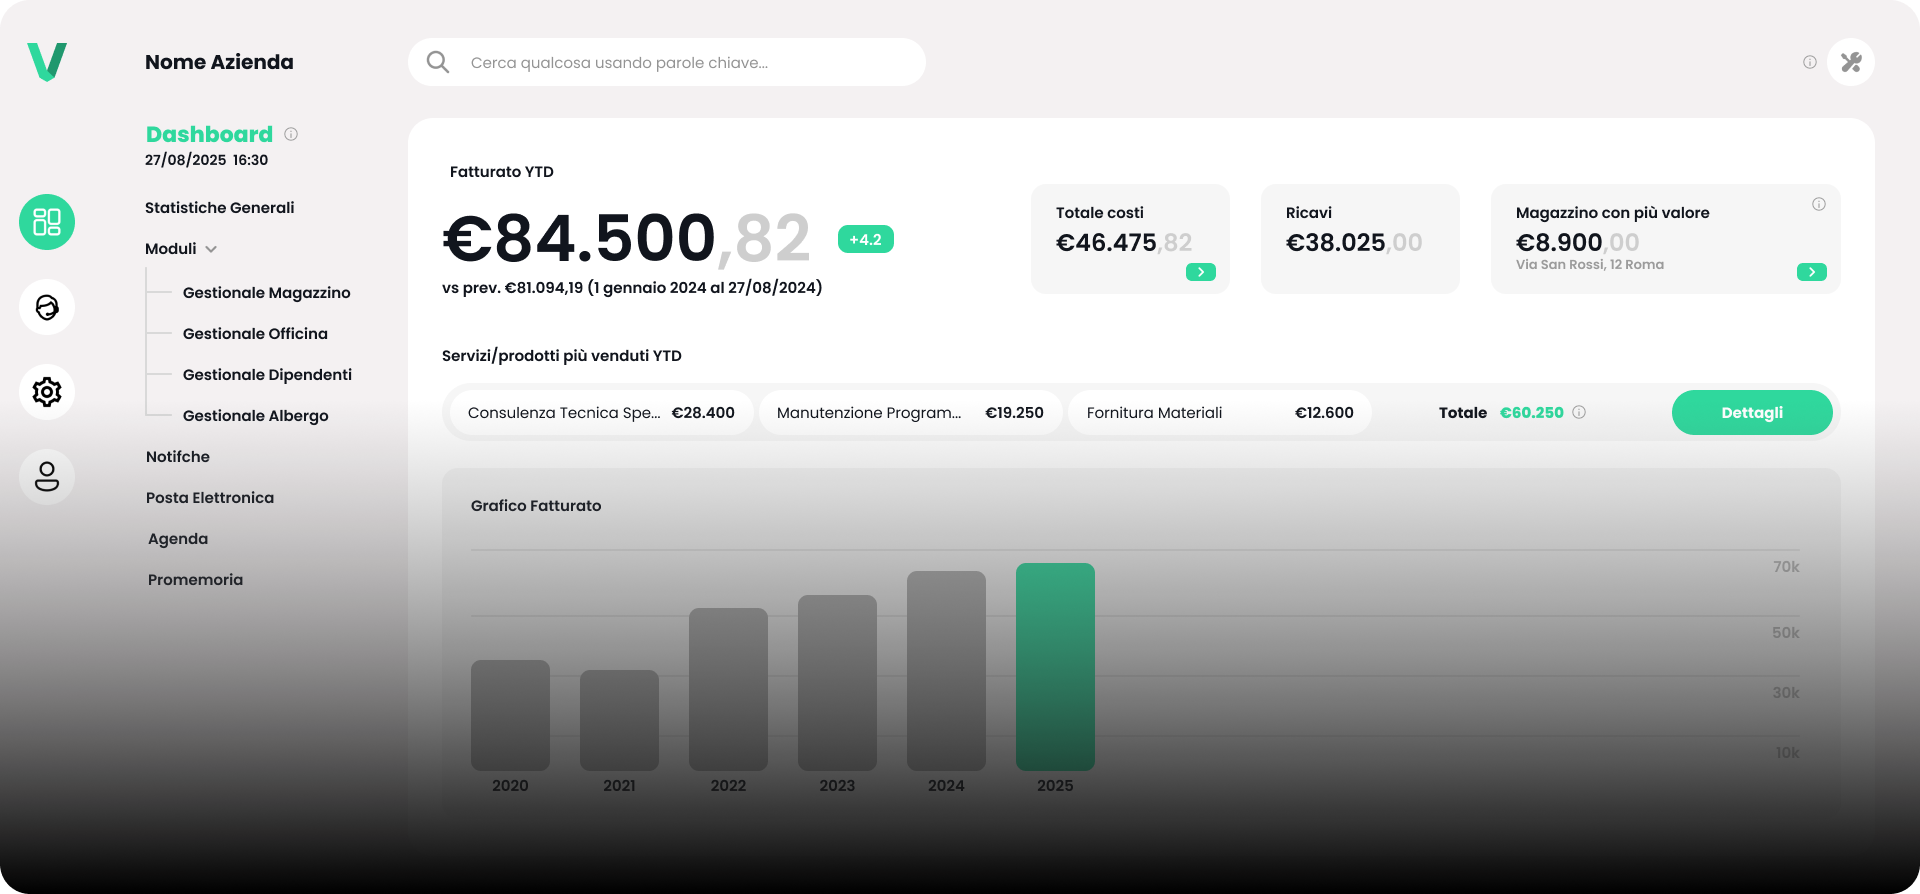The image size is (1920, 894).
Task: Open Statistiche Generali menu item
Action: coord(219,208)
